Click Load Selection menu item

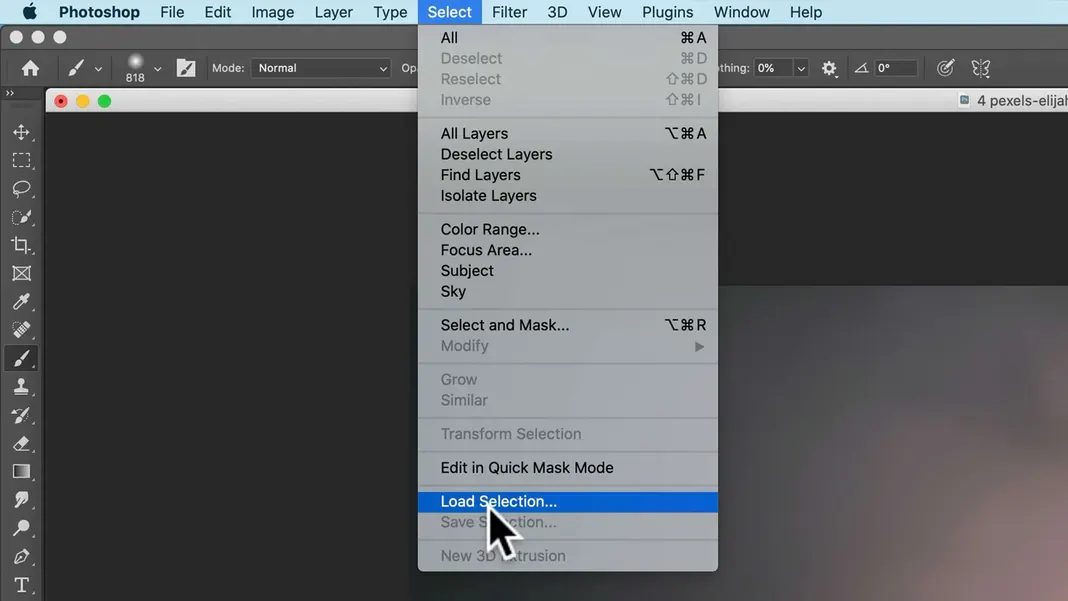pyautogui.click(x=568, y=502)
